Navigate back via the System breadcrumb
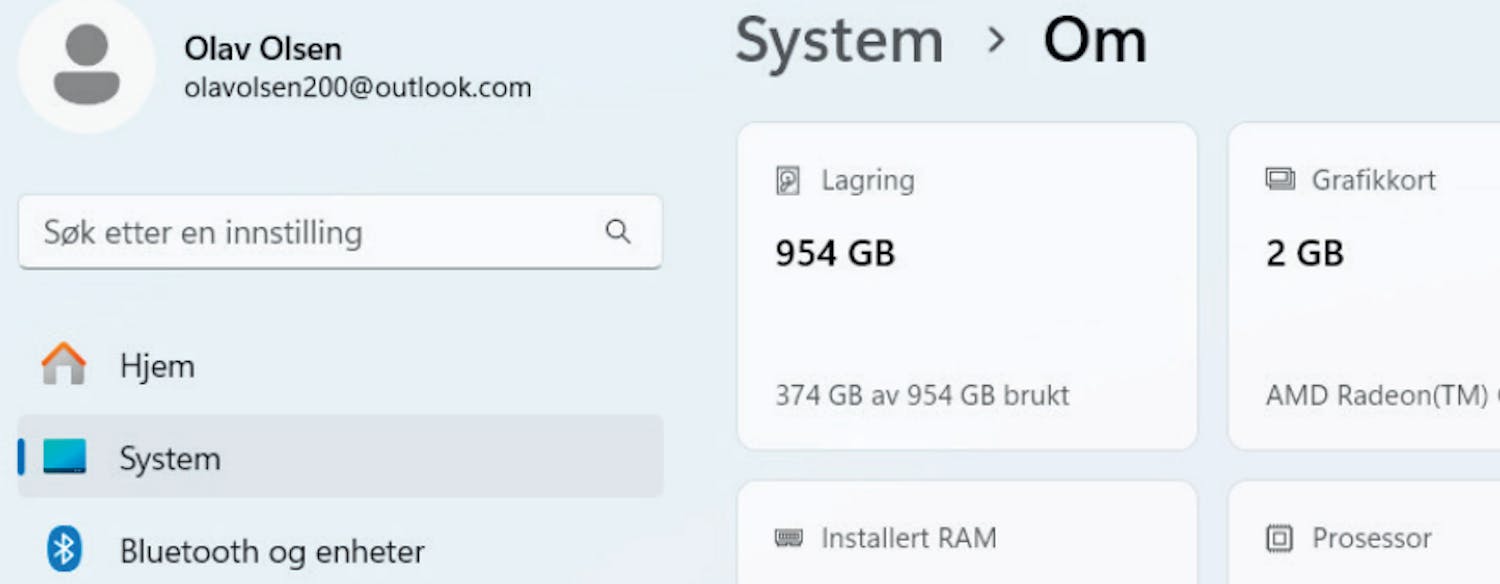 point(839,42)
